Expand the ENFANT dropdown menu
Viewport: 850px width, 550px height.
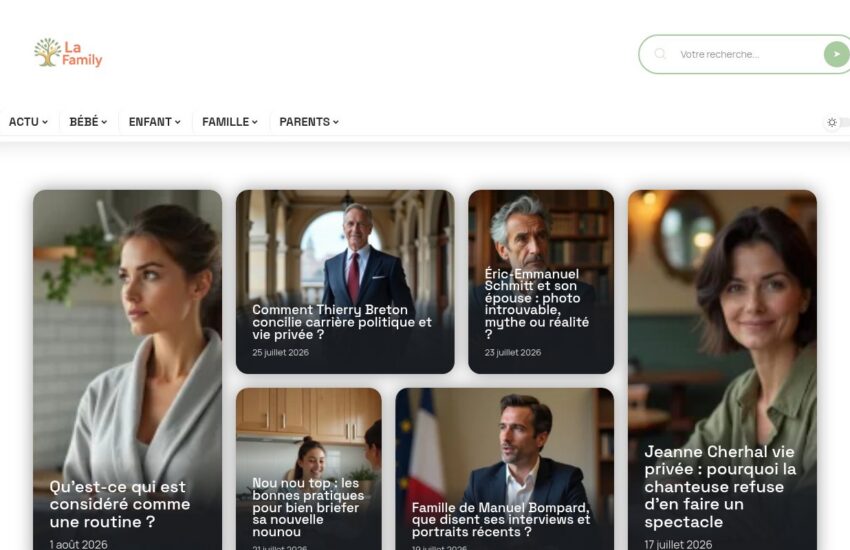click(x=154, y=122)
